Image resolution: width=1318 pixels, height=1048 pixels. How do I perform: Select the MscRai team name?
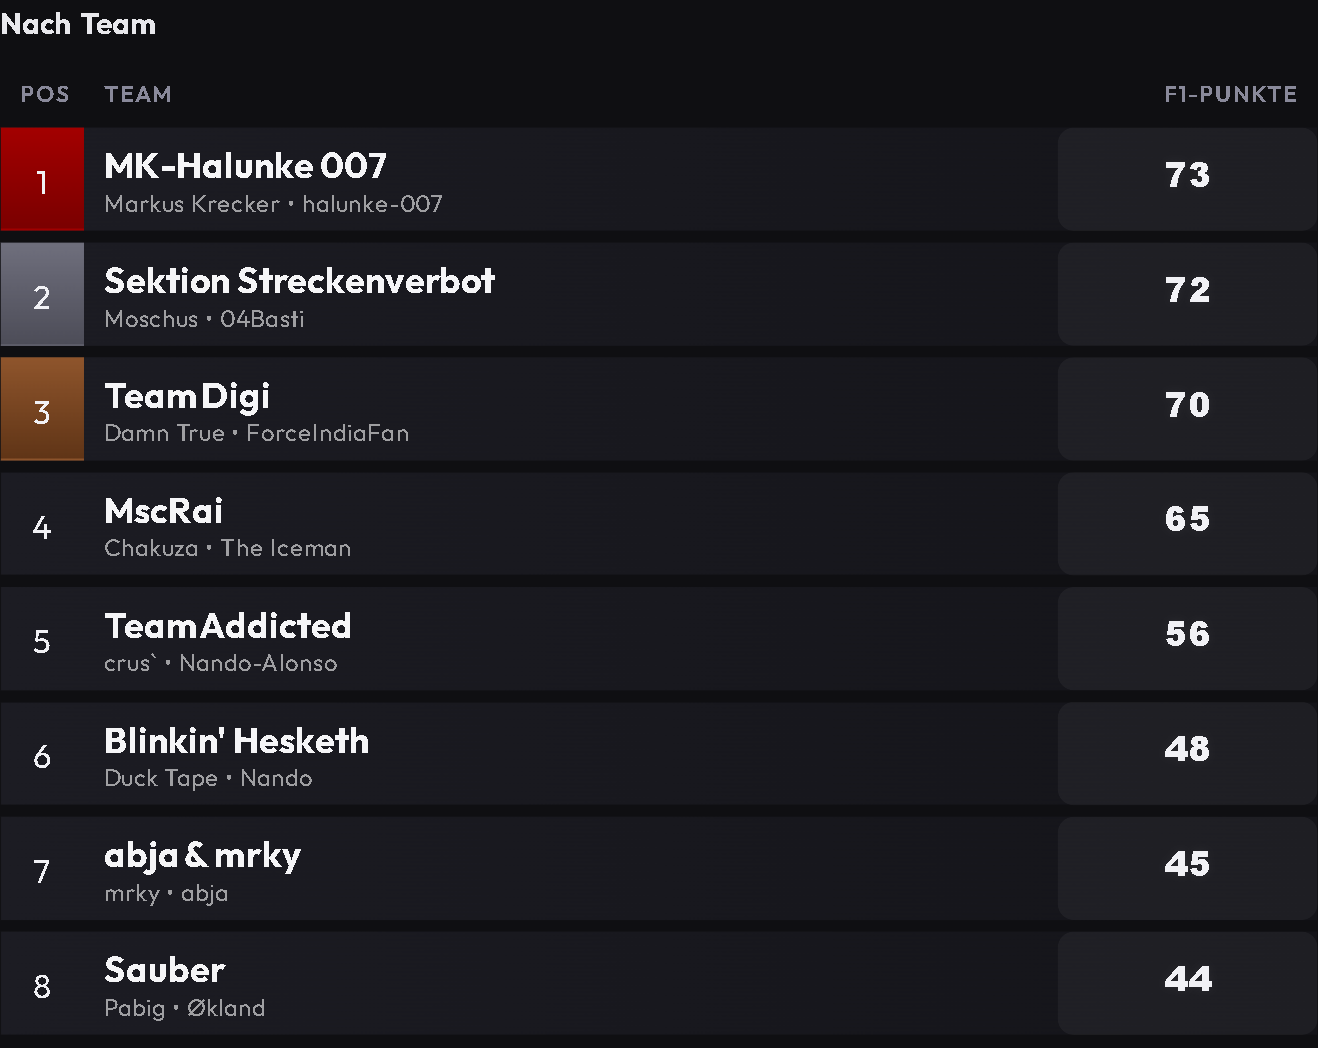163,511
